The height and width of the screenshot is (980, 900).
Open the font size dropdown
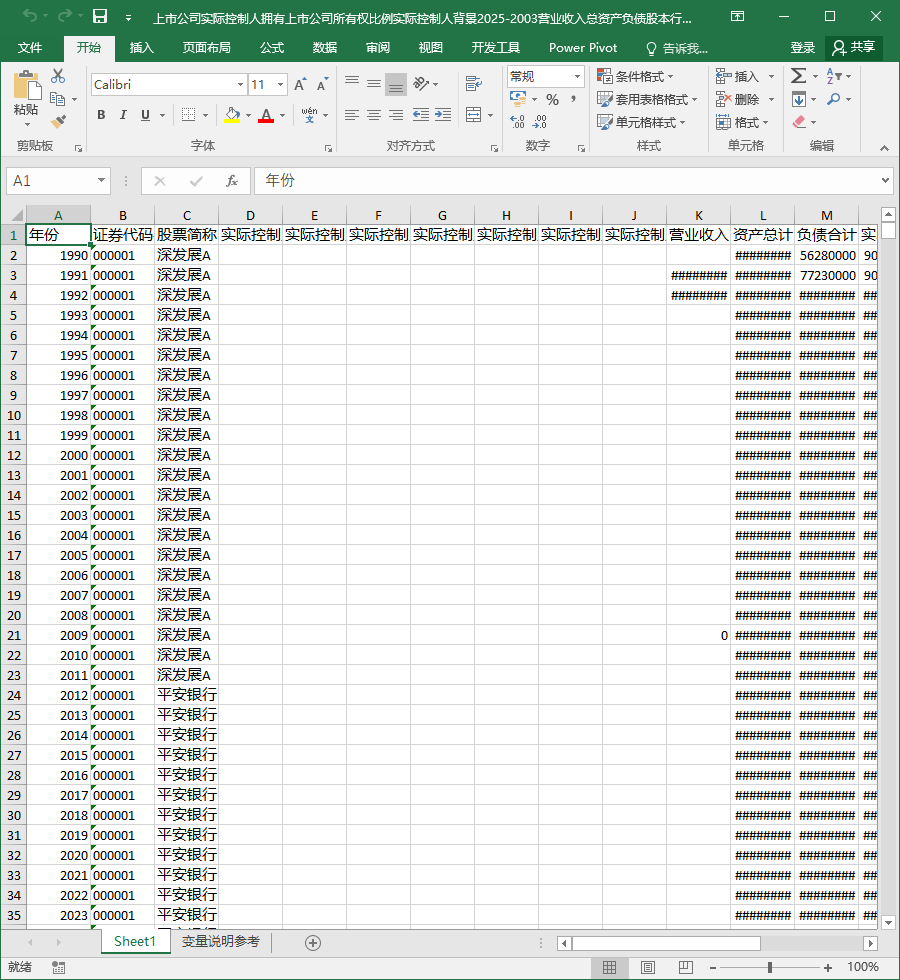pos(281,84)
